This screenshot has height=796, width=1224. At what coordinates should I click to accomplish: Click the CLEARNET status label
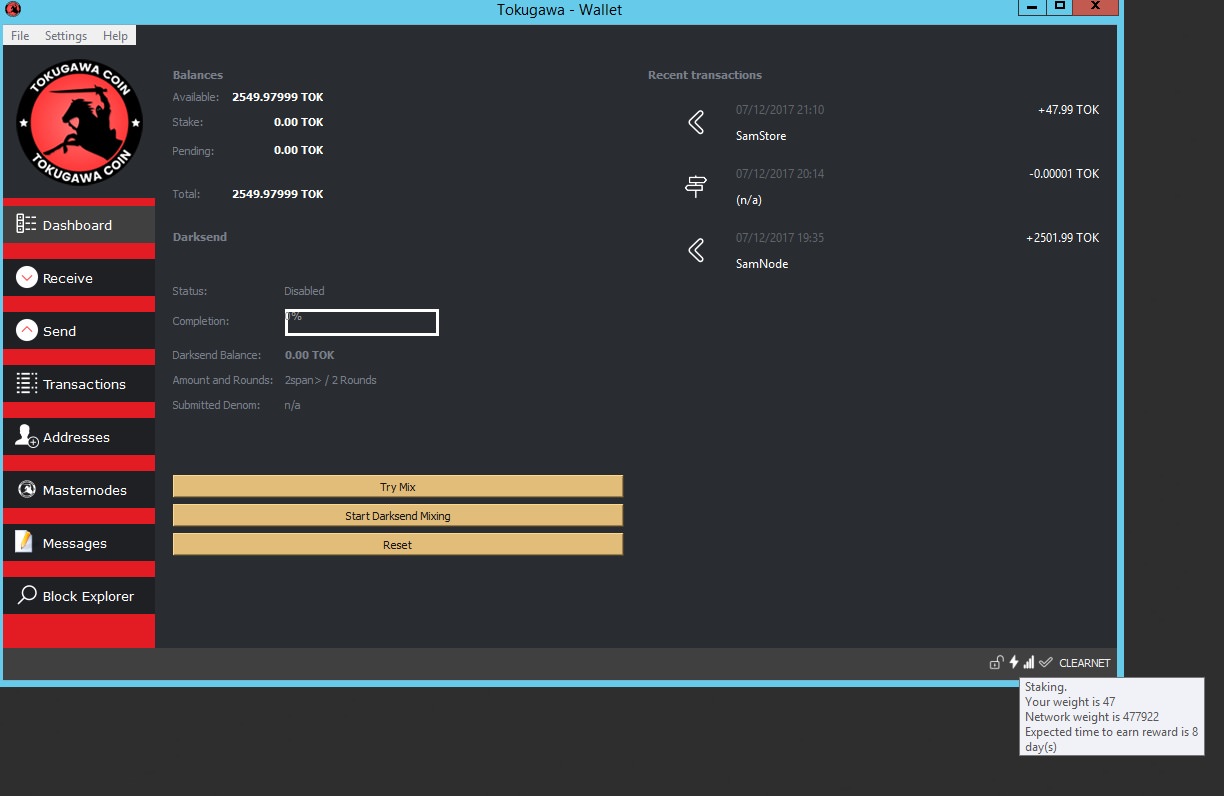click(1085, 663)
